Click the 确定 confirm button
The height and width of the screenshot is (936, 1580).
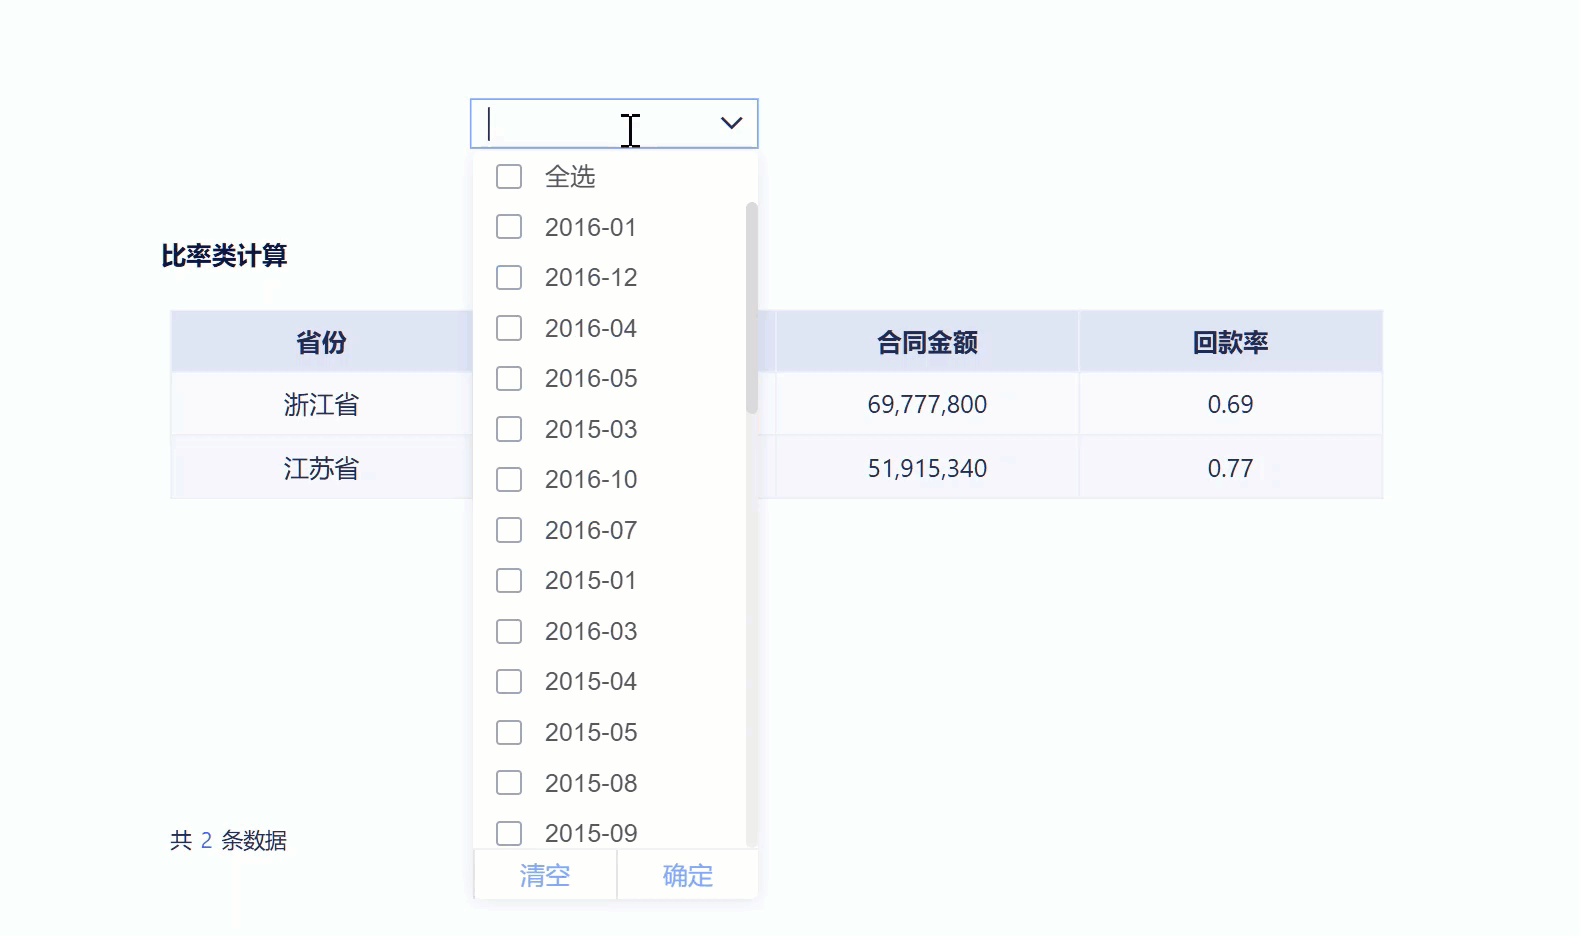point(687,875)
